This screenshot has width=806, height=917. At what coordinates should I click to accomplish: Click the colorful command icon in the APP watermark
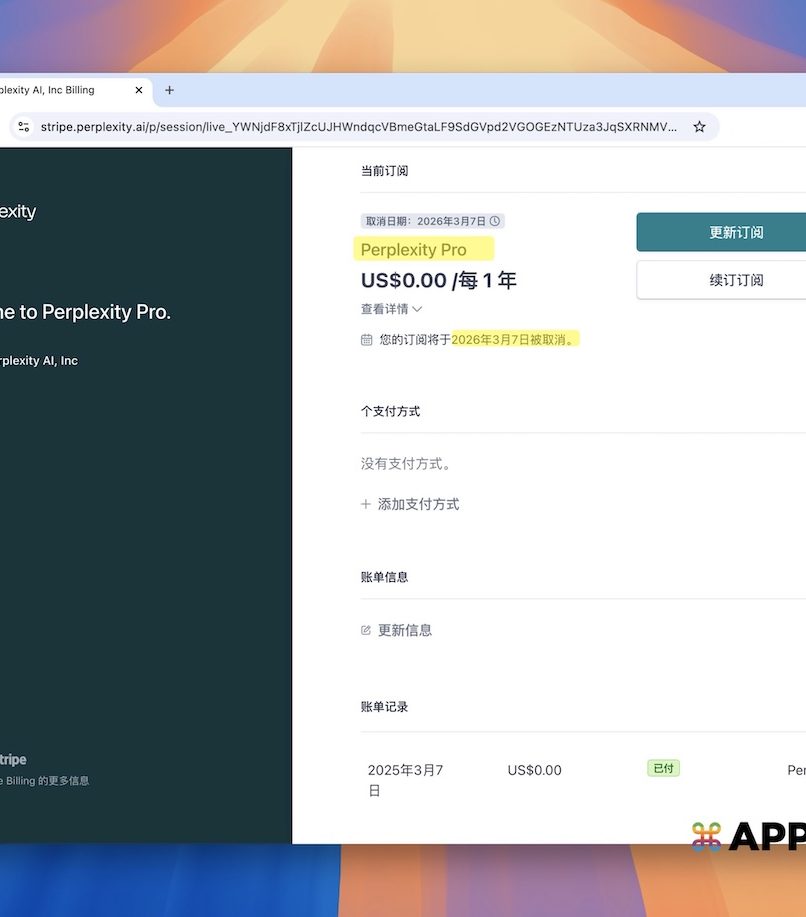[x=706, y=836]
